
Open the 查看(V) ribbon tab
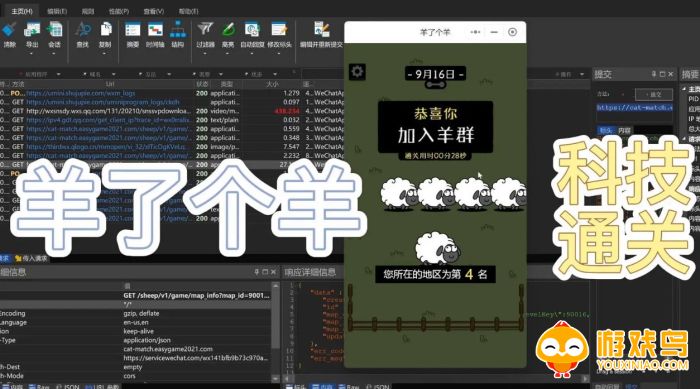point(154,11)
